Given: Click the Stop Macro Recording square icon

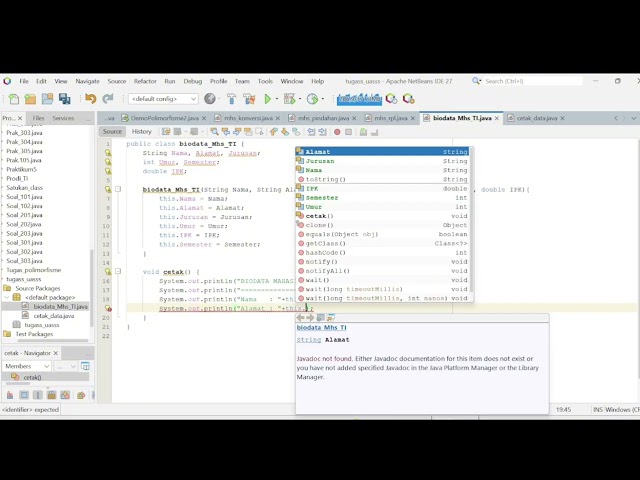Looking at the screenshot, I should click(x=348, y=132).
